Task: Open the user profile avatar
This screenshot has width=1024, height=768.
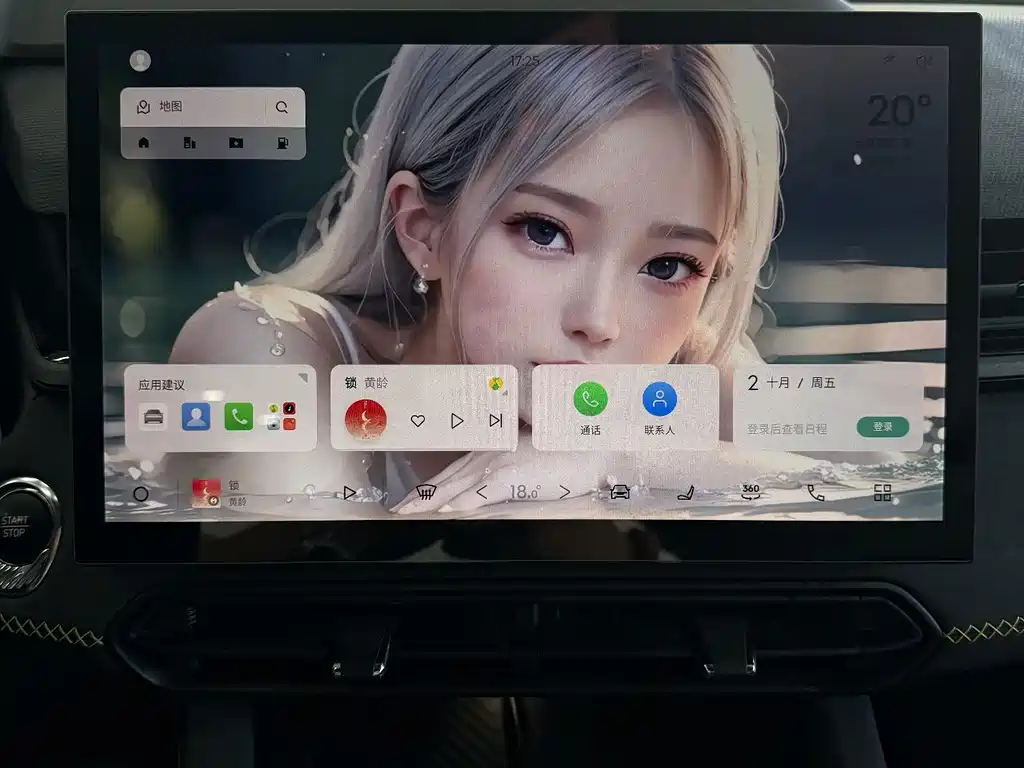Action: 140,61
